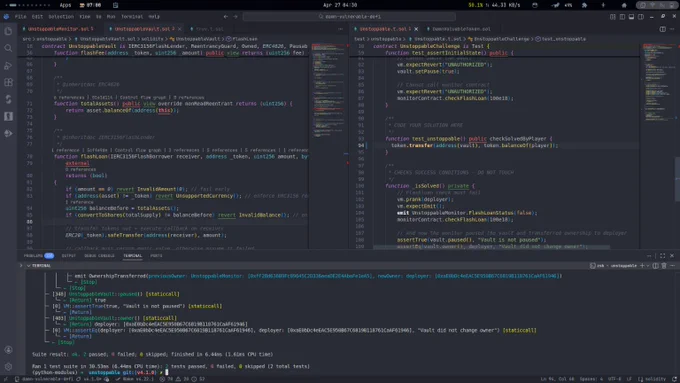Viewport: 680px width, 383px height.
Task: Open more actions of right editor group
Action: point(672,29)
